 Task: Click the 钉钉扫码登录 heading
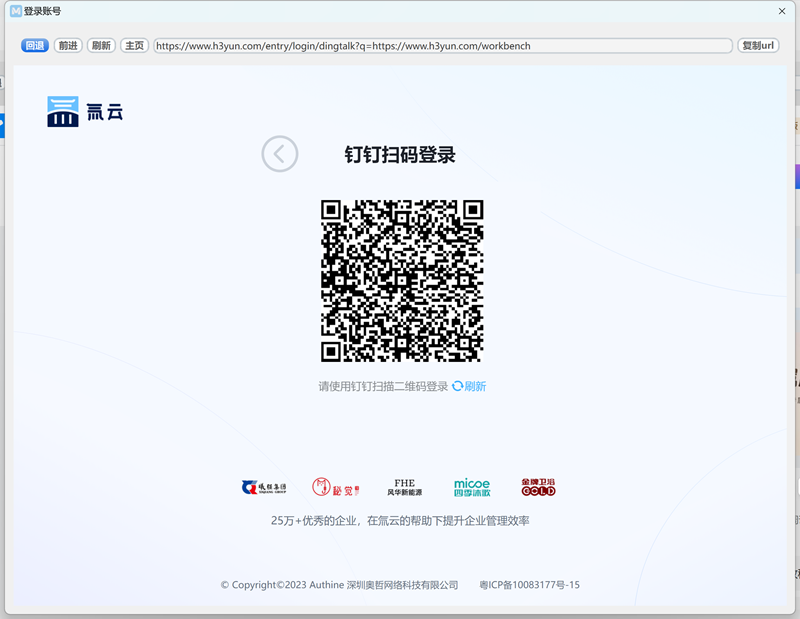[x=399, y=155]
